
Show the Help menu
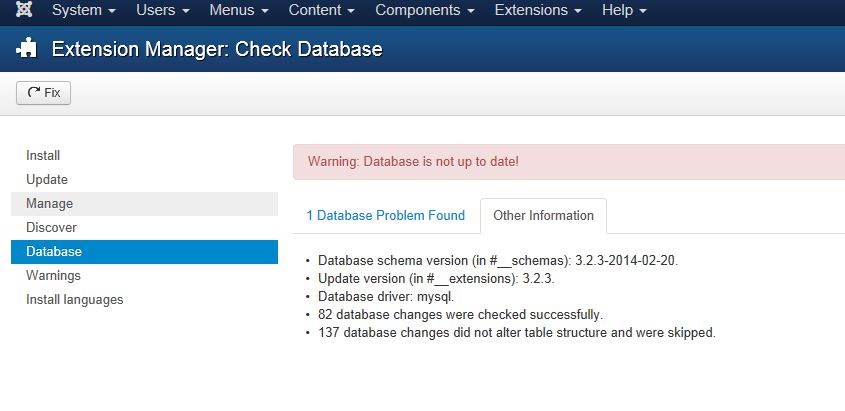point(624,11)
